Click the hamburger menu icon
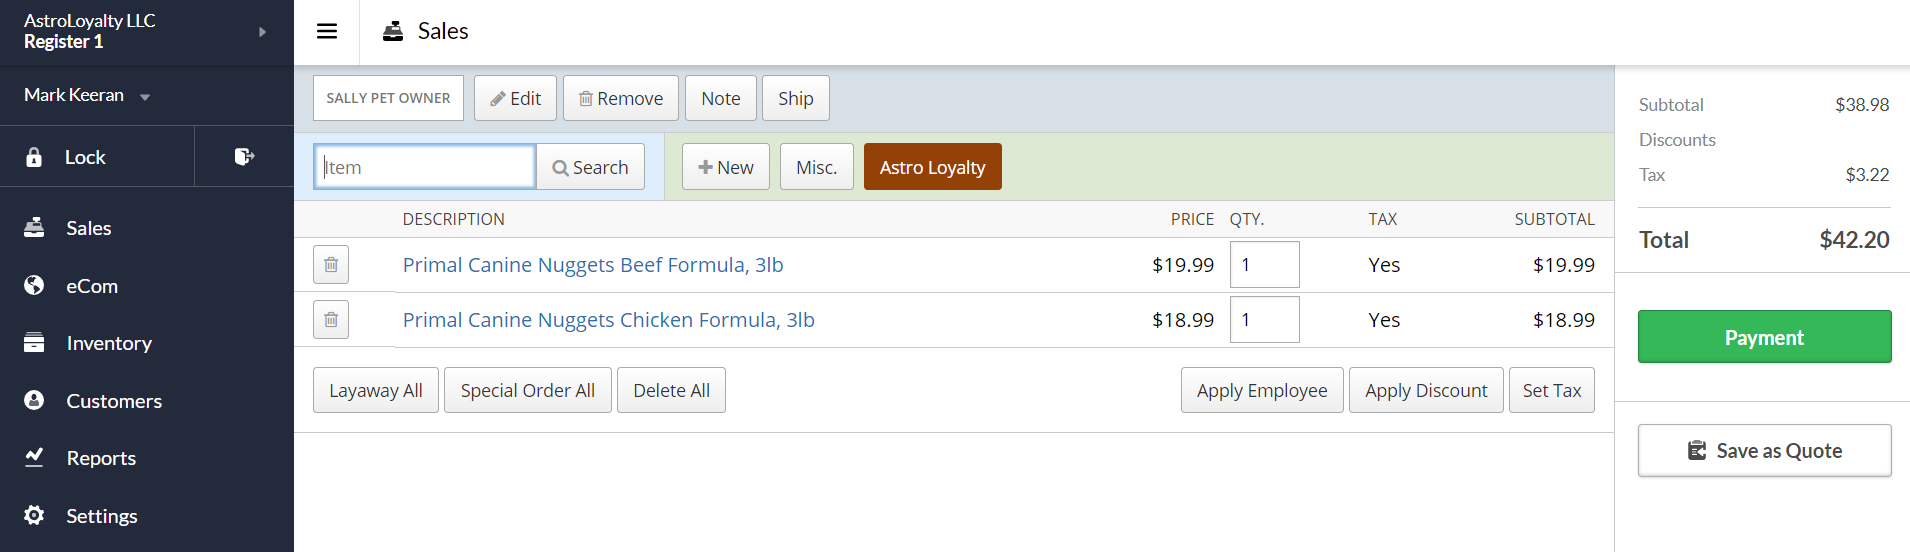The height and width of the screenshot is (552, 1910). (x=327, y=31)
